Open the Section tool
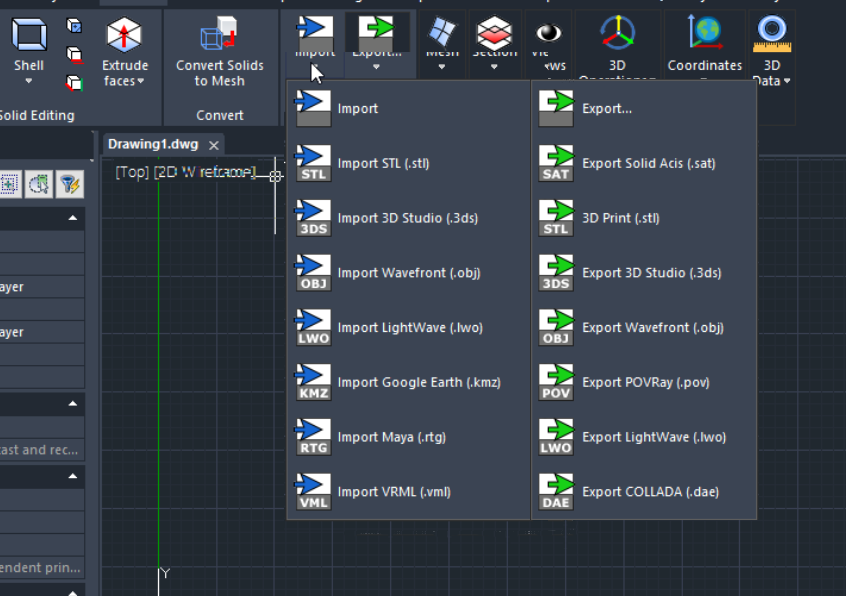The height and width of the screenshot is (596, 846). tap(494, 30)
